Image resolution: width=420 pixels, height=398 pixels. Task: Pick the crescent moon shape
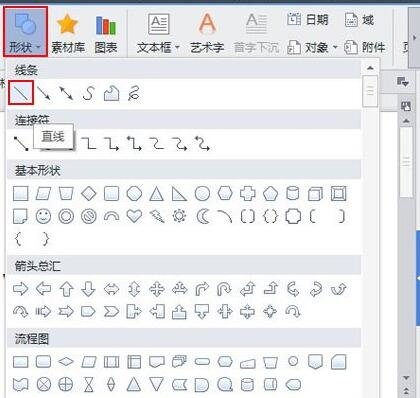pos(203,216)
